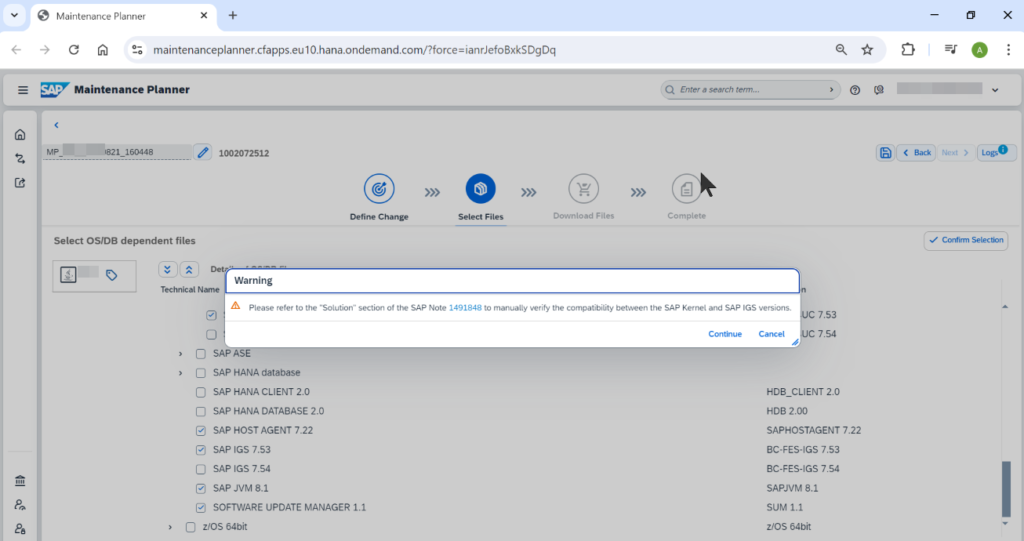Click the browser address bar URL
Viewport: 1024px width, 541px height.
click(354, 50)
